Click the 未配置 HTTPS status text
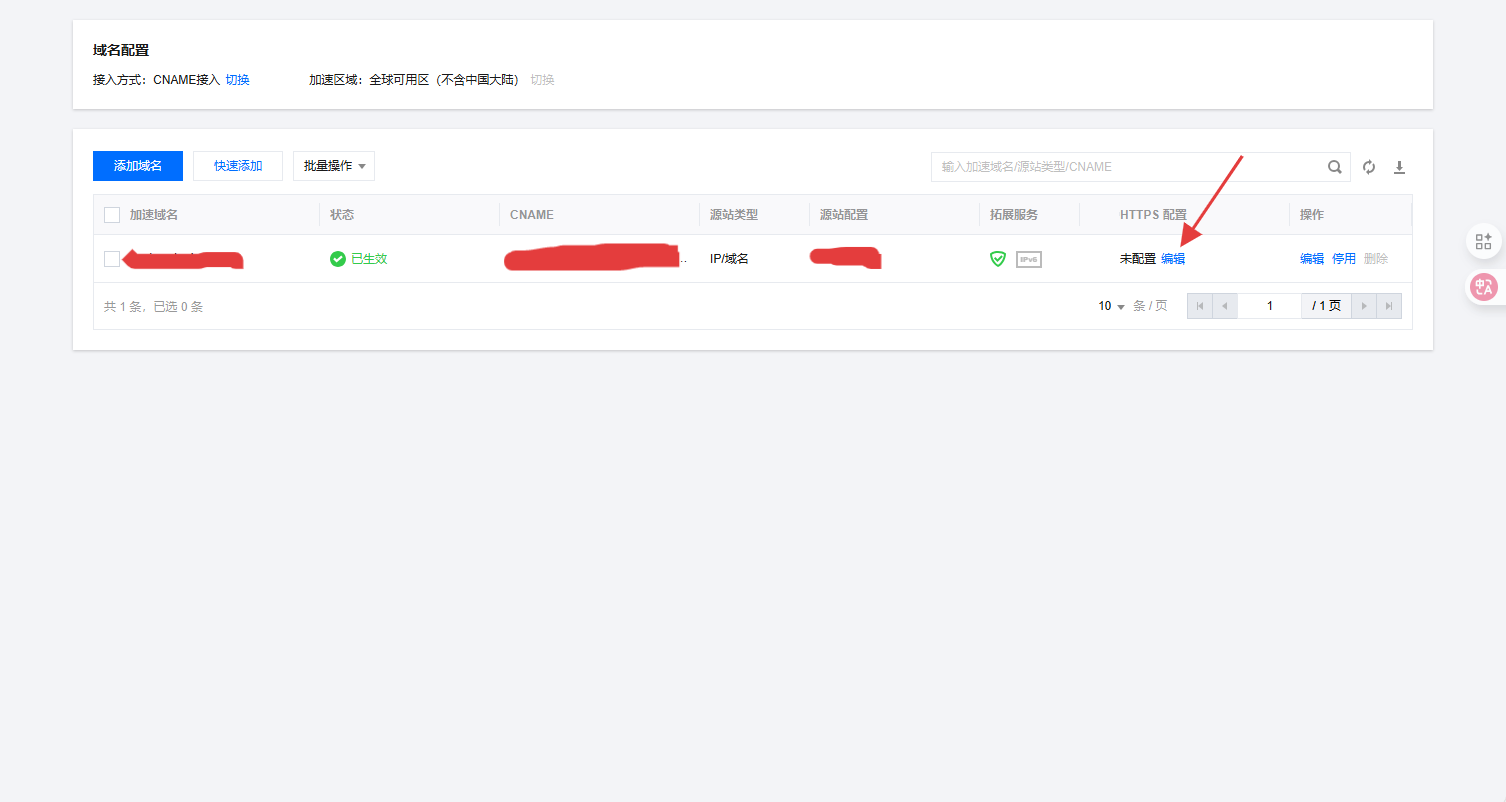Screen dimensions: 1506x802 pyautogui.click(x=1138, y=259)
